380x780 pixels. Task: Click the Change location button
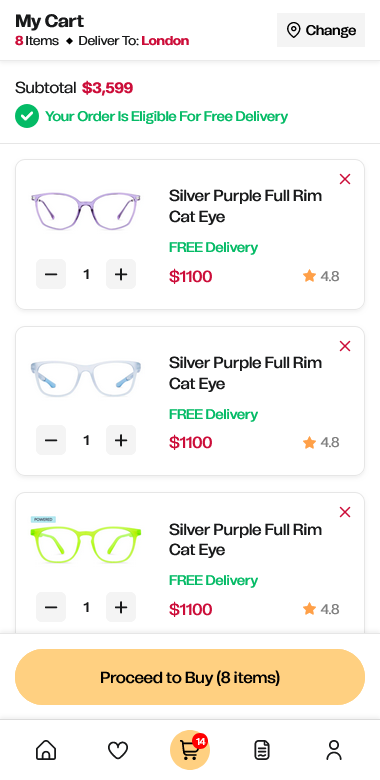pyautogui.click(x=321, y=30)
